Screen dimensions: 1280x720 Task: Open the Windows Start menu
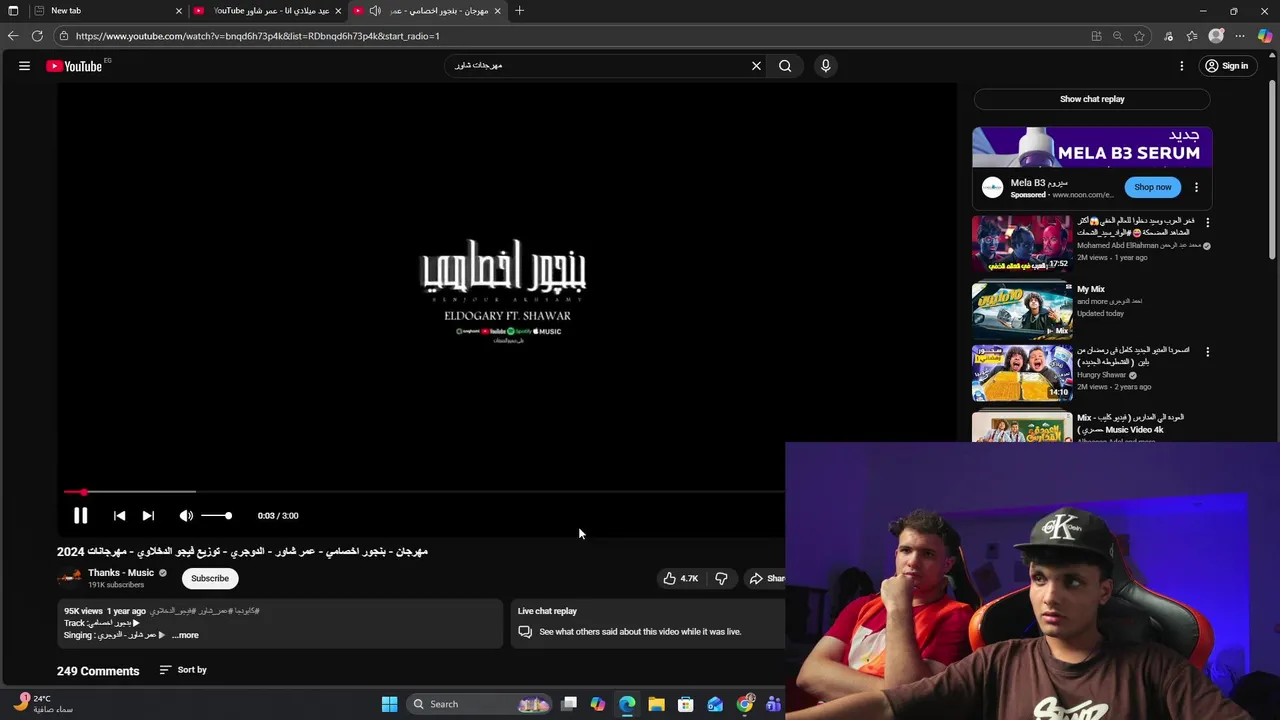tap(389, 704)
